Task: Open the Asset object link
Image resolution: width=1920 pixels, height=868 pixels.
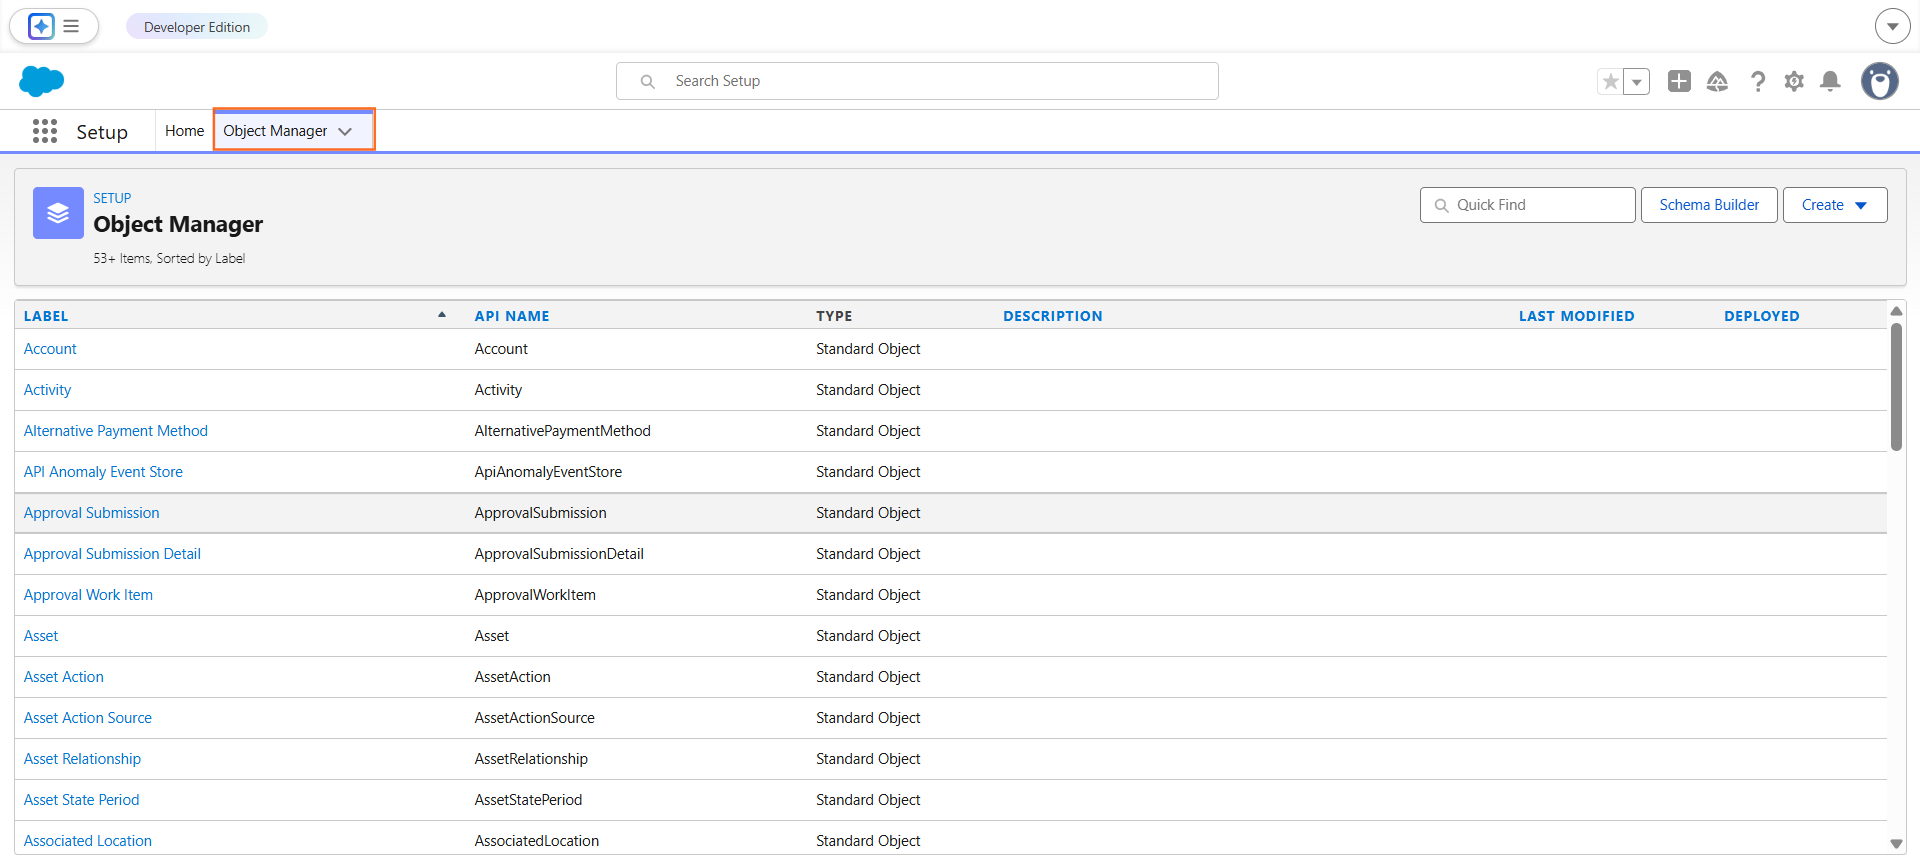Action: coord(41,636)
